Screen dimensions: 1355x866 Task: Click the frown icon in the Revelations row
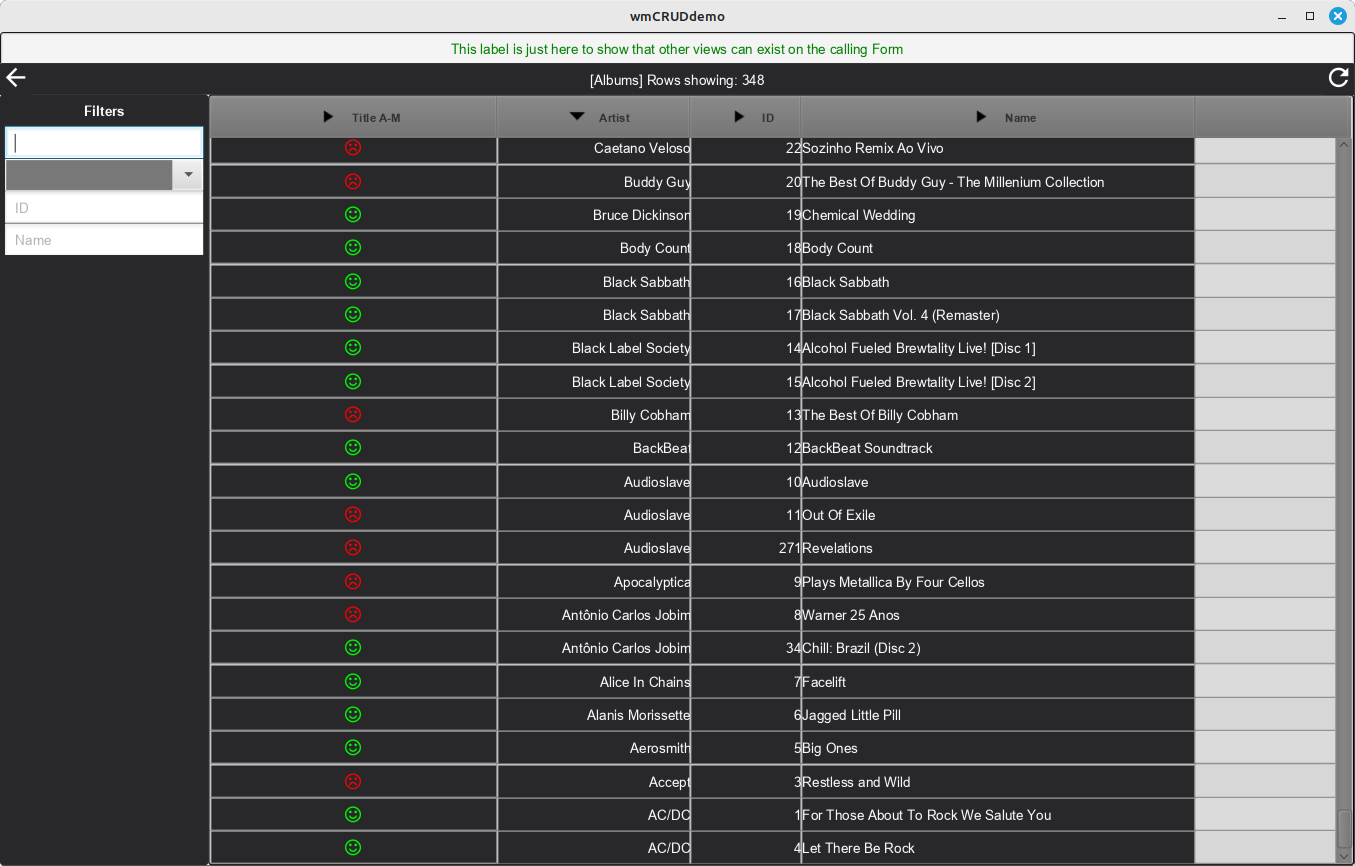point(353,548)
